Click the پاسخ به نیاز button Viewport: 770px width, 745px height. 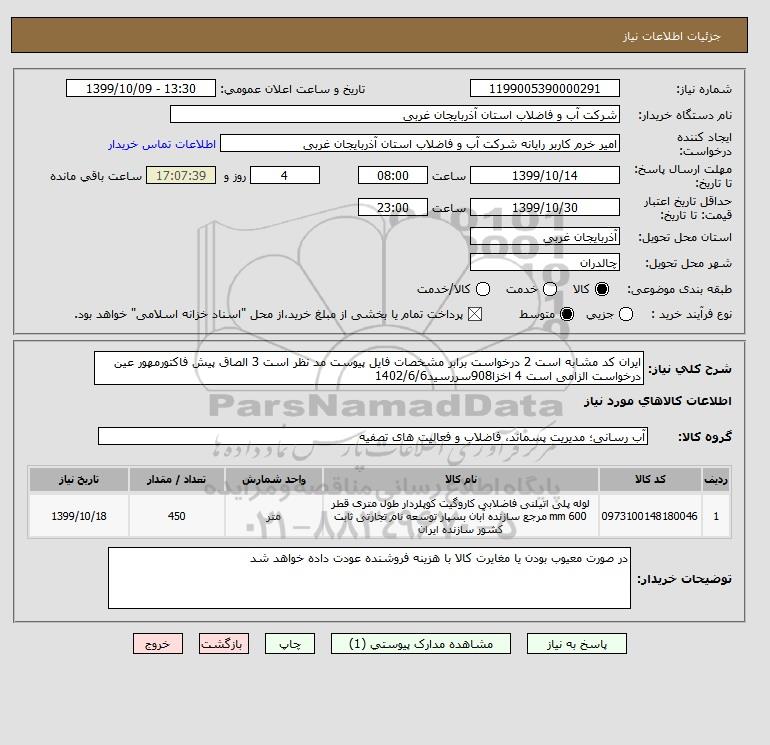(x=577, y=644)
